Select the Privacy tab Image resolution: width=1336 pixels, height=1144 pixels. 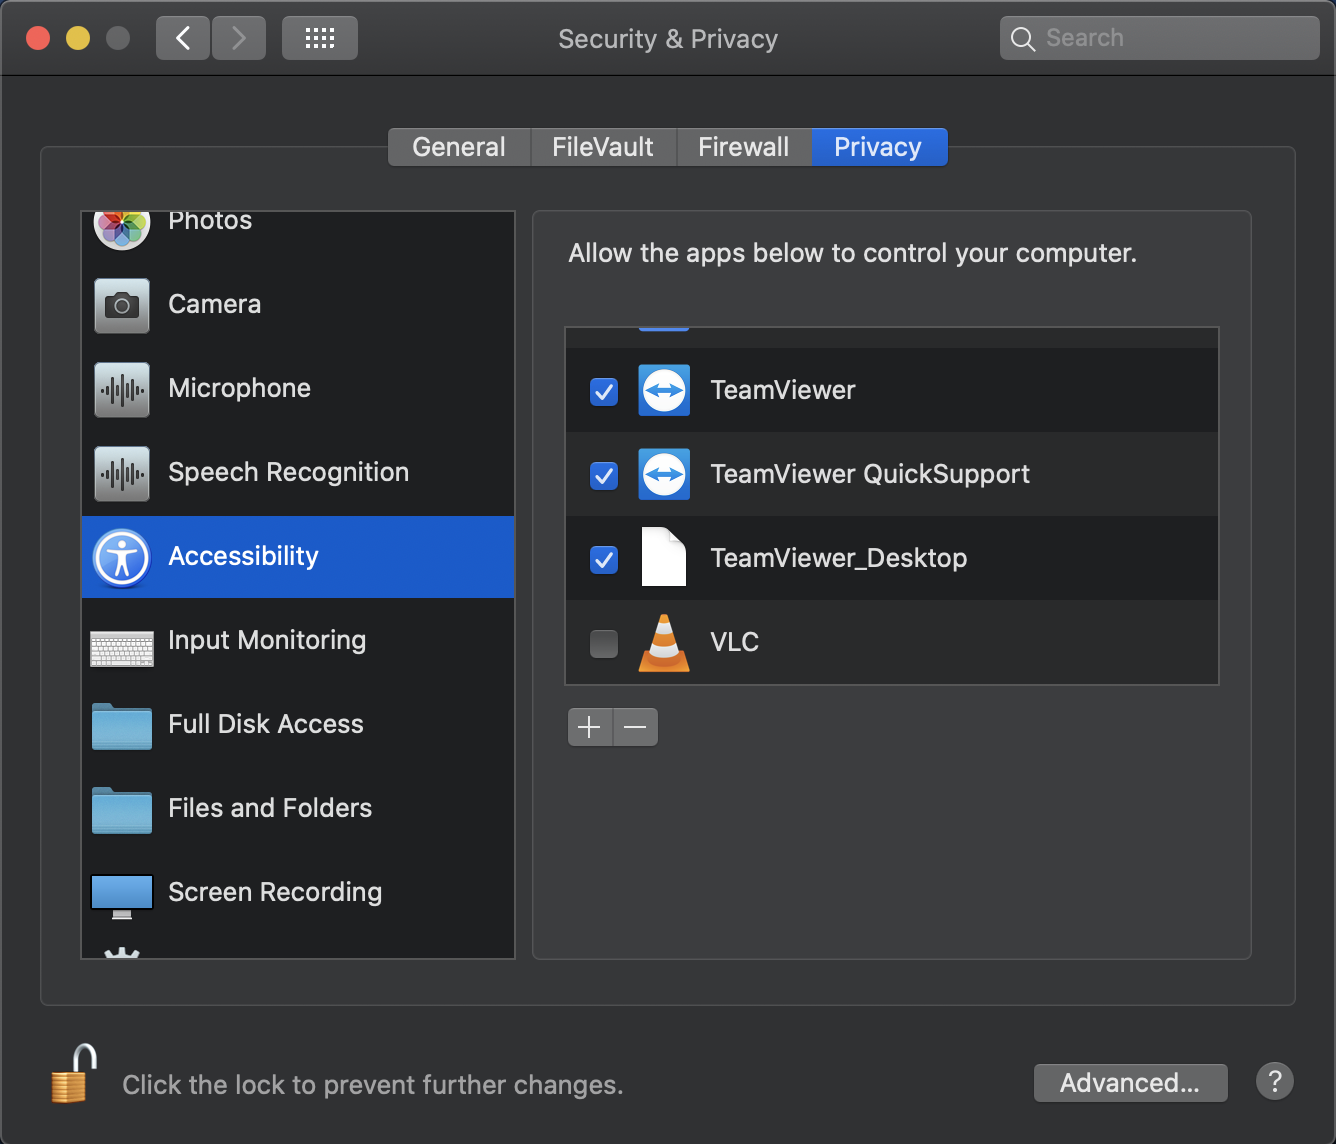(x=879, y=147)
